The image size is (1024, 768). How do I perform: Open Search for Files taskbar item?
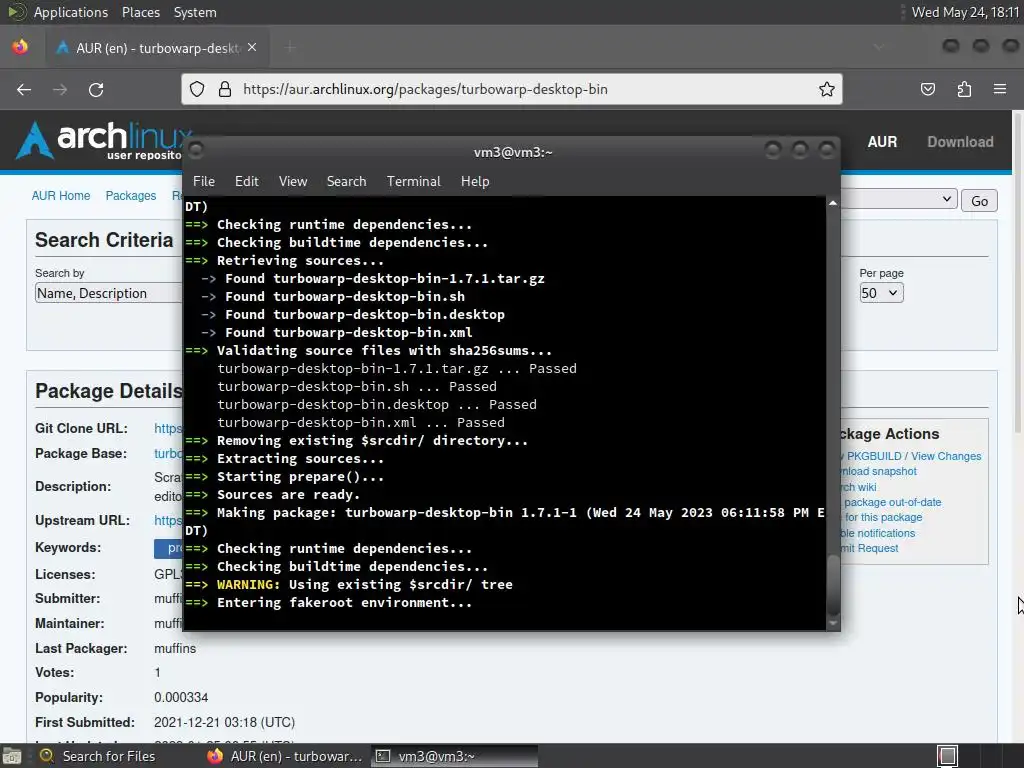pos(98,756)
